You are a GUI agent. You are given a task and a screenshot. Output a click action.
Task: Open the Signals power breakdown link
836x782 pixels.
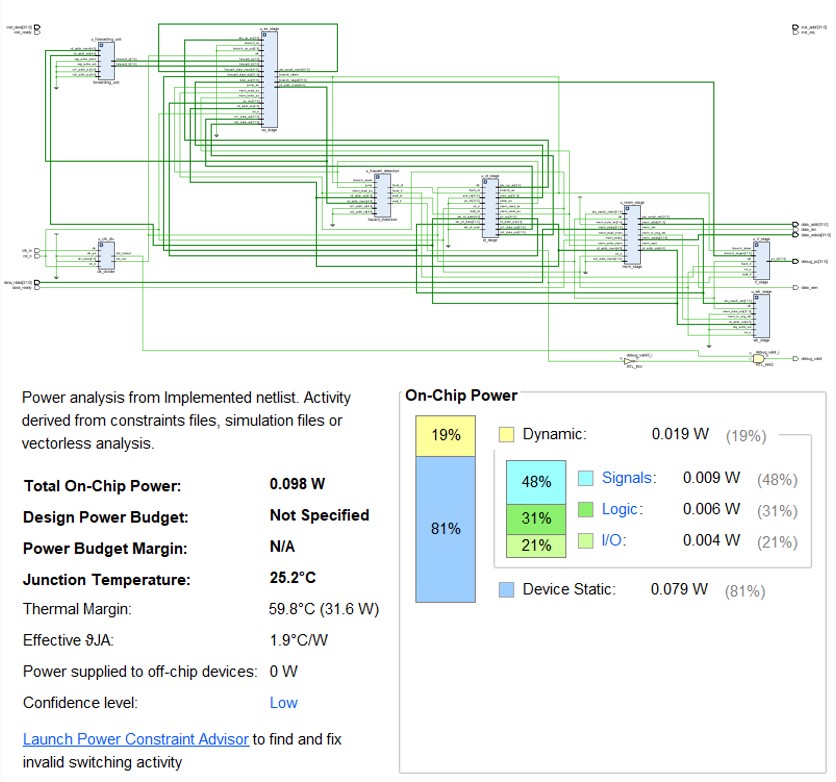627,478
